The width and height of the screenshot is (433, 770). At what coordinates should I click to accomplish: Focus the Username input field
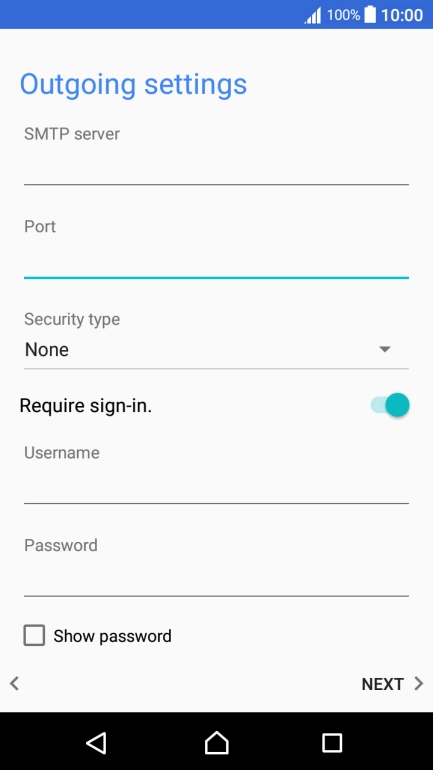point(216,486)
